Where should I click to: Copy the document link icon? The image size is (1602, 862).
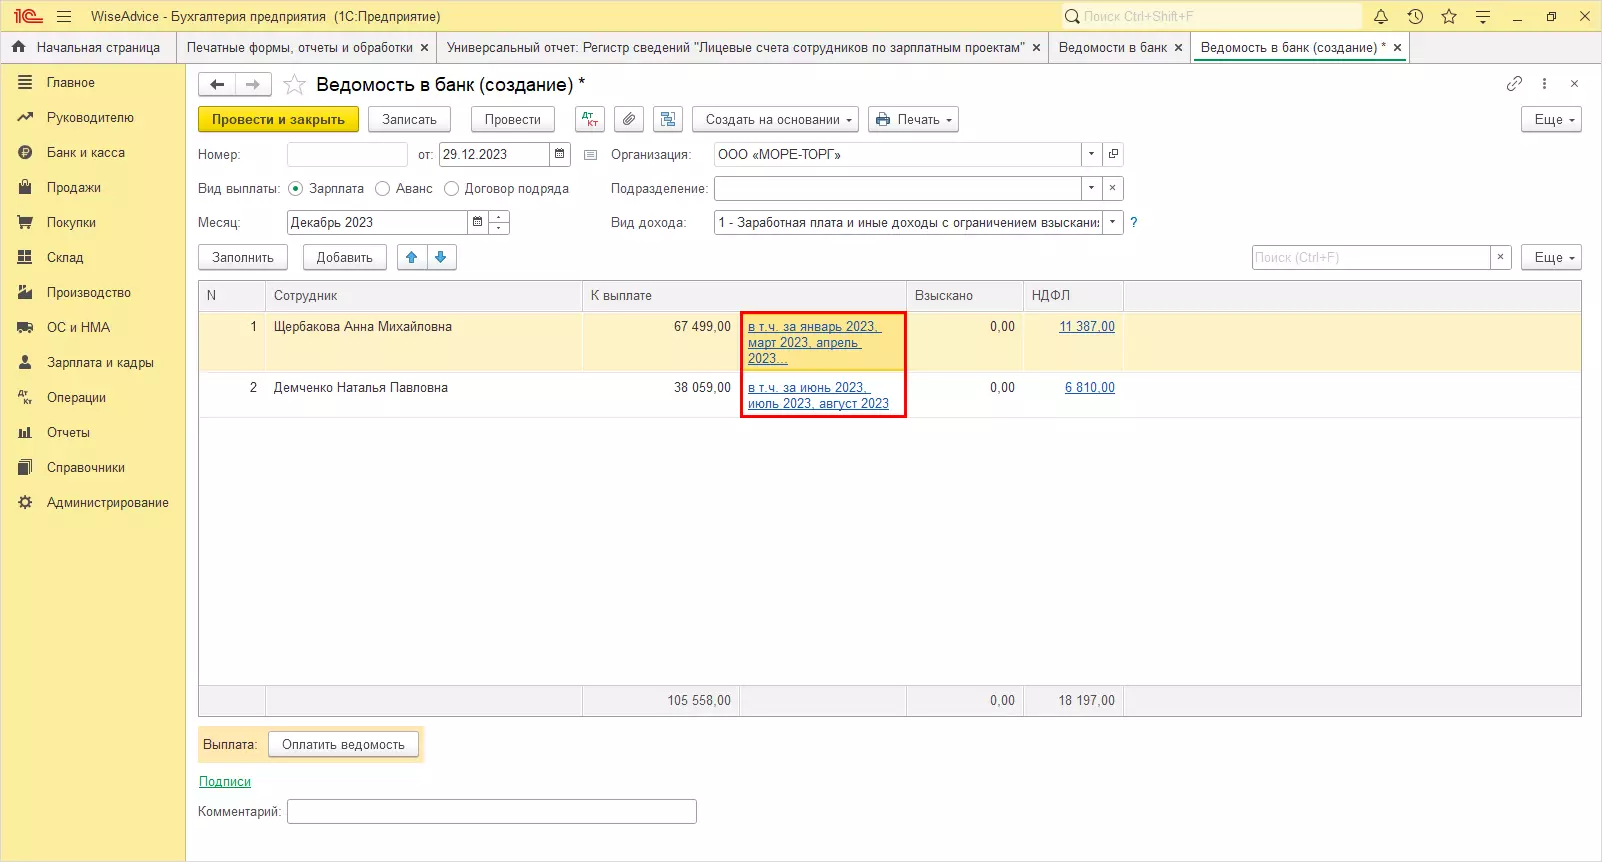pyautogui.click(x=1514, y=84)
